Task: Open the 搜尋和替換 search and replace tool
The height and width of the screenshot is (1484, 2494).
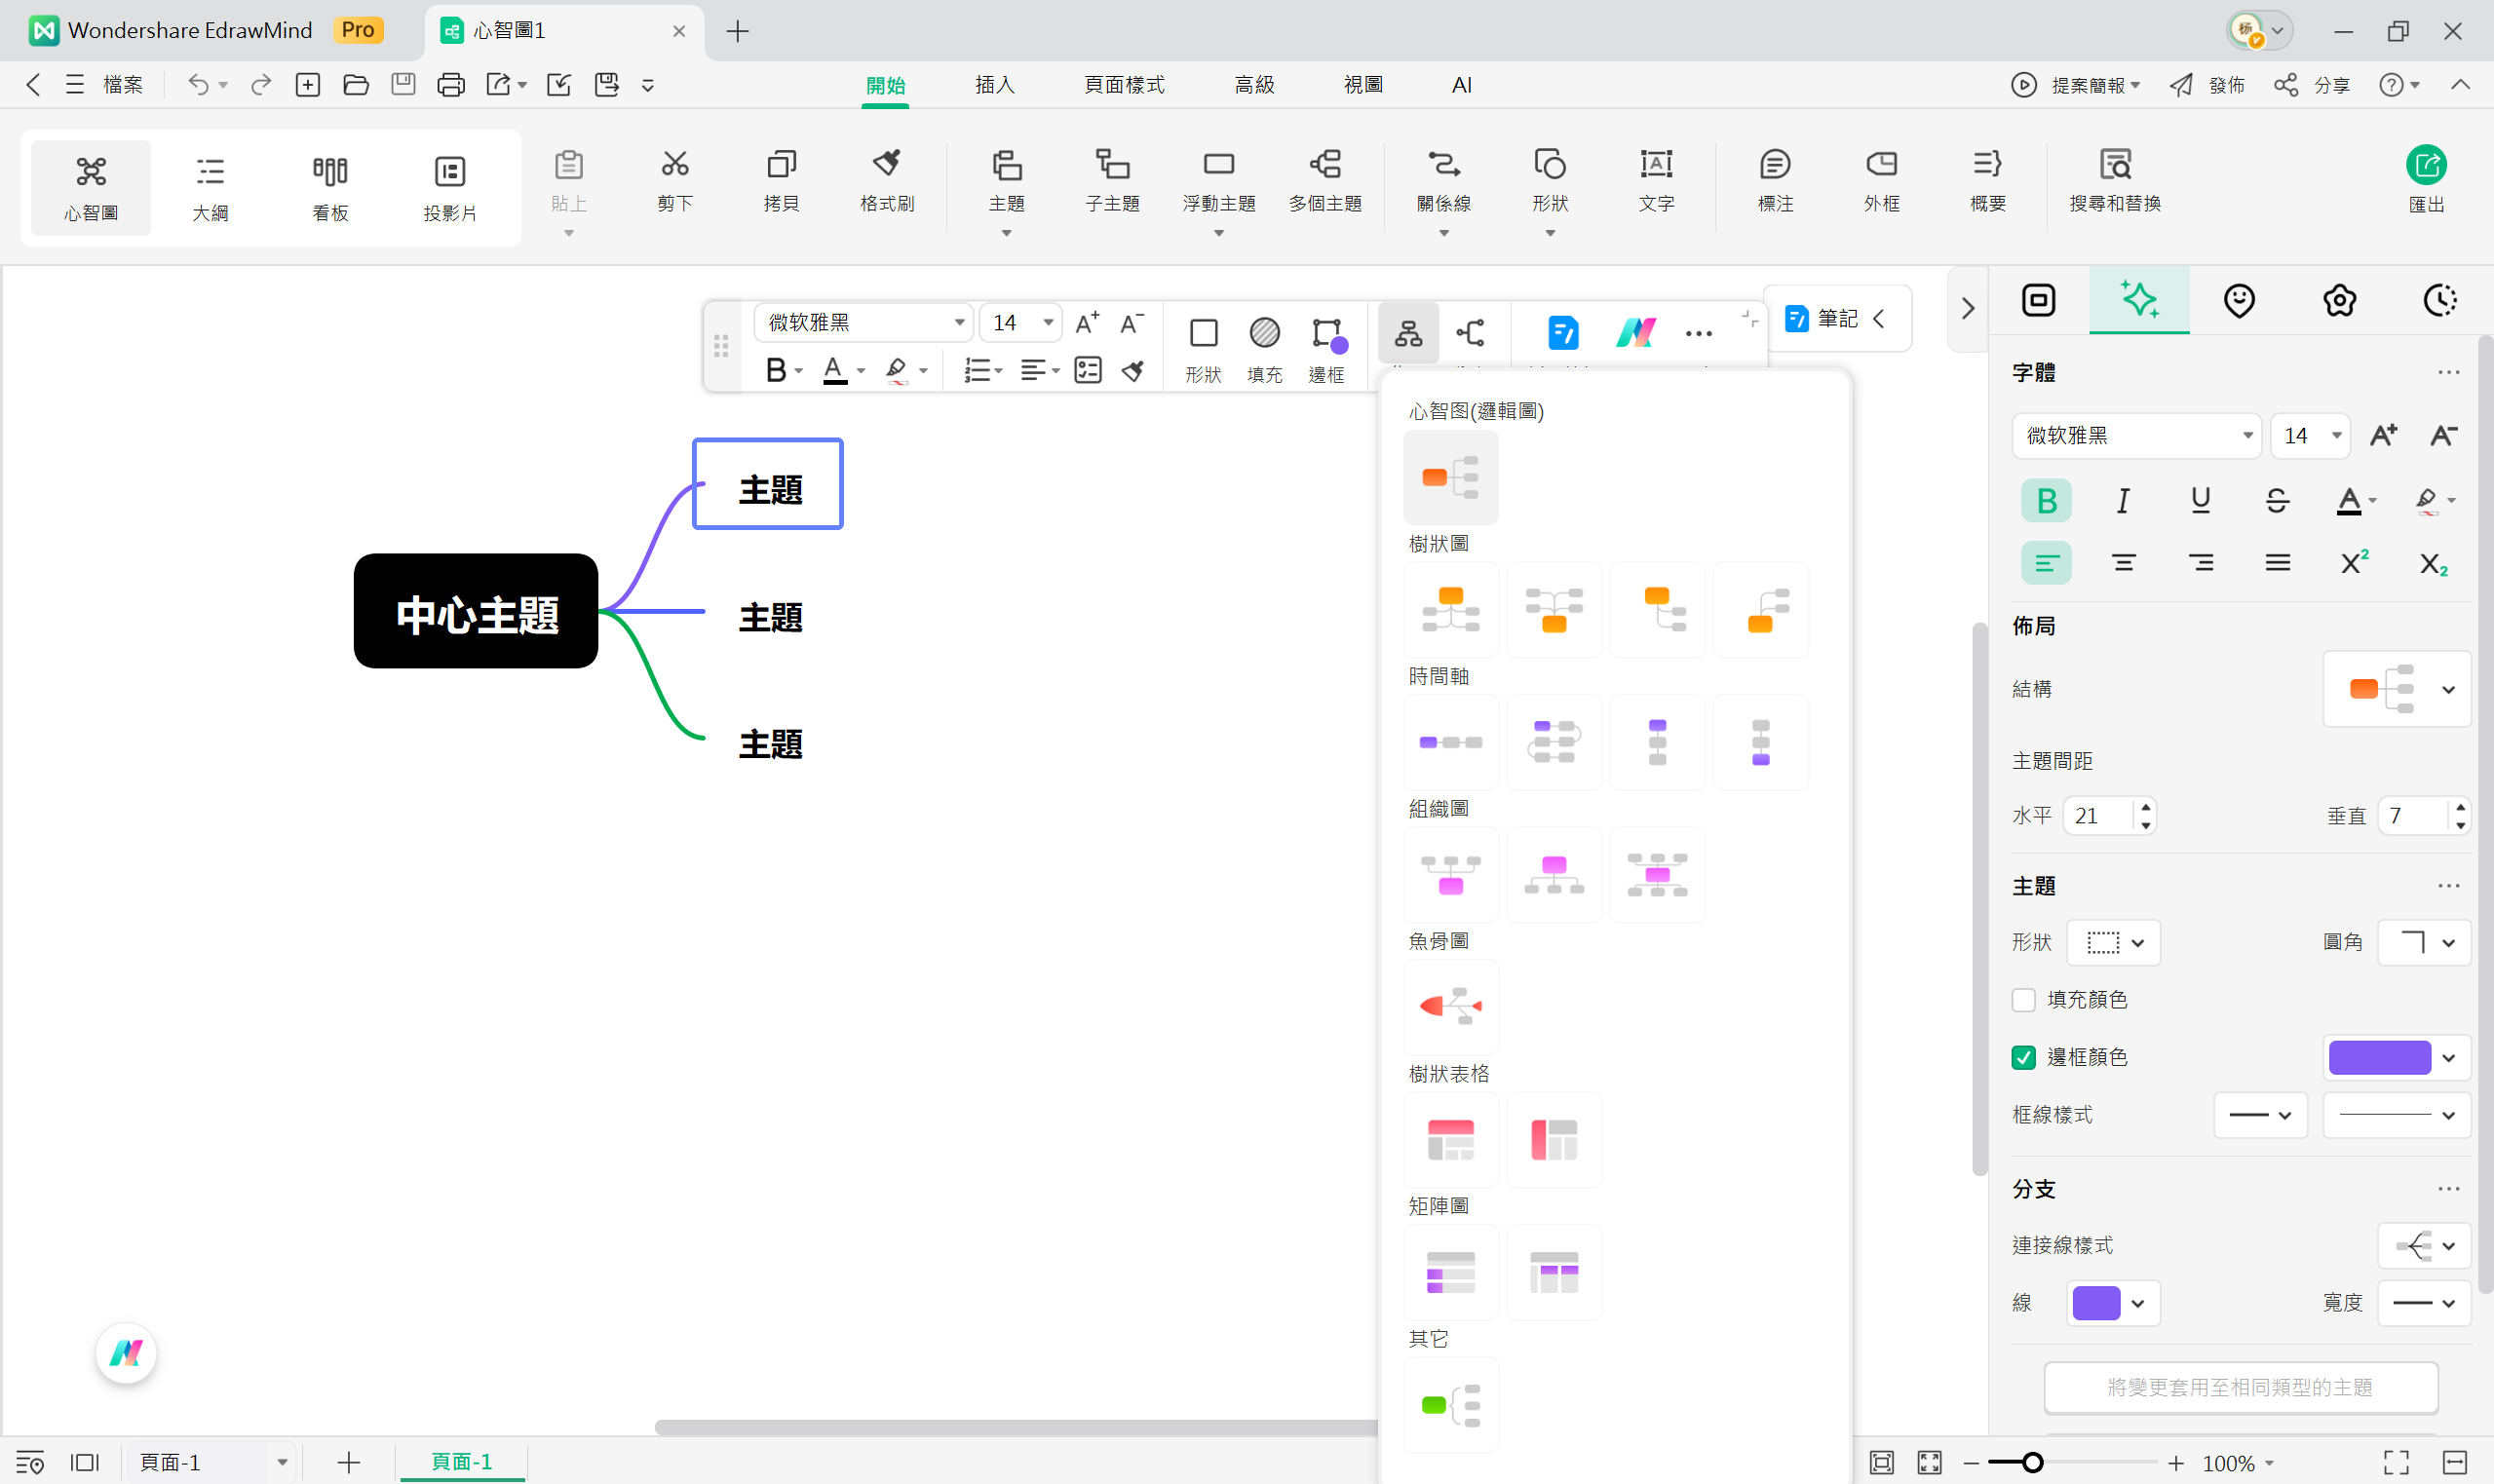Action: [x=2114, y=185]
